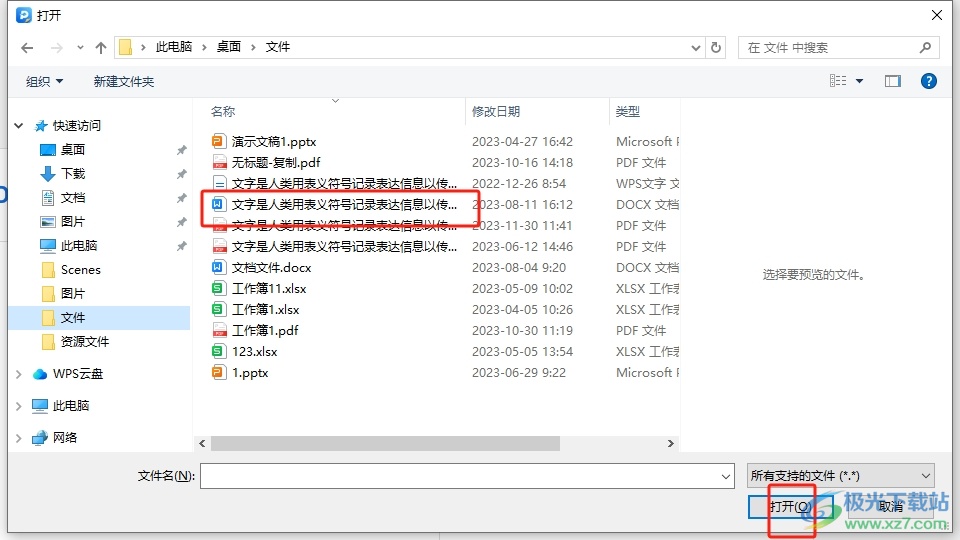Open help with the question mark icon

tap(928, 81)
